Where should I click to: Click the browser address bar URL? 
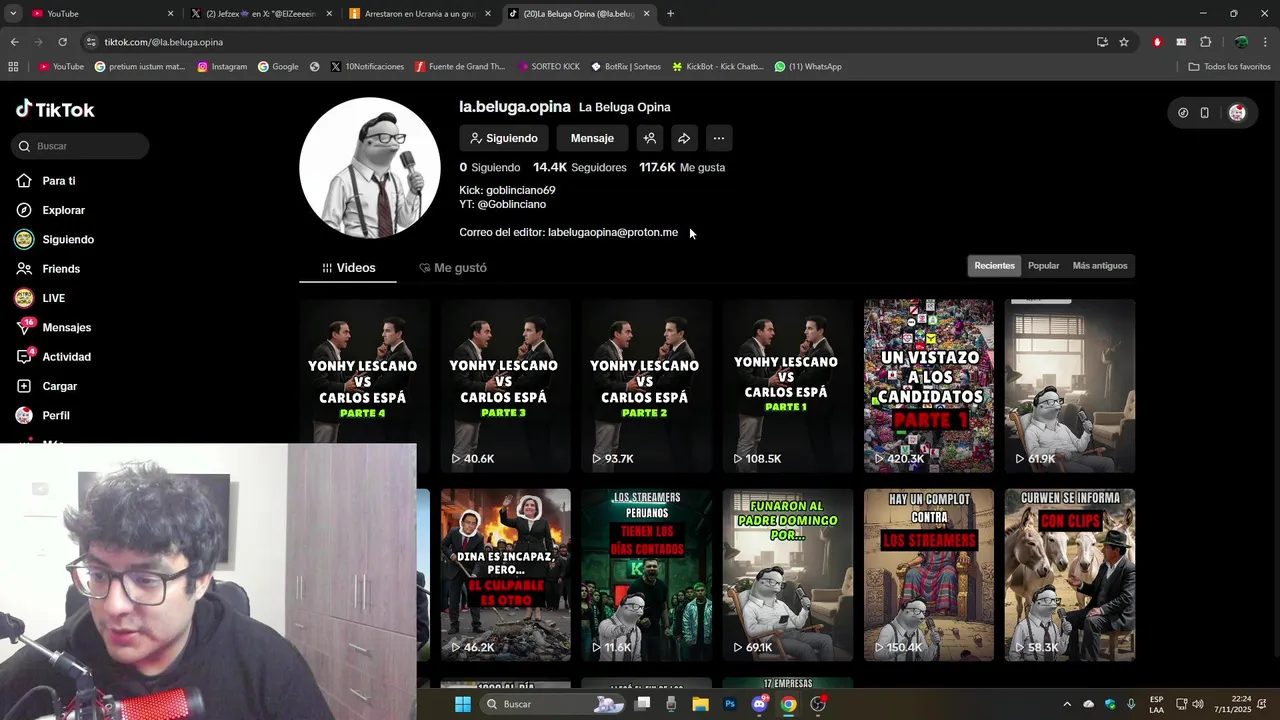coord(164,42)
